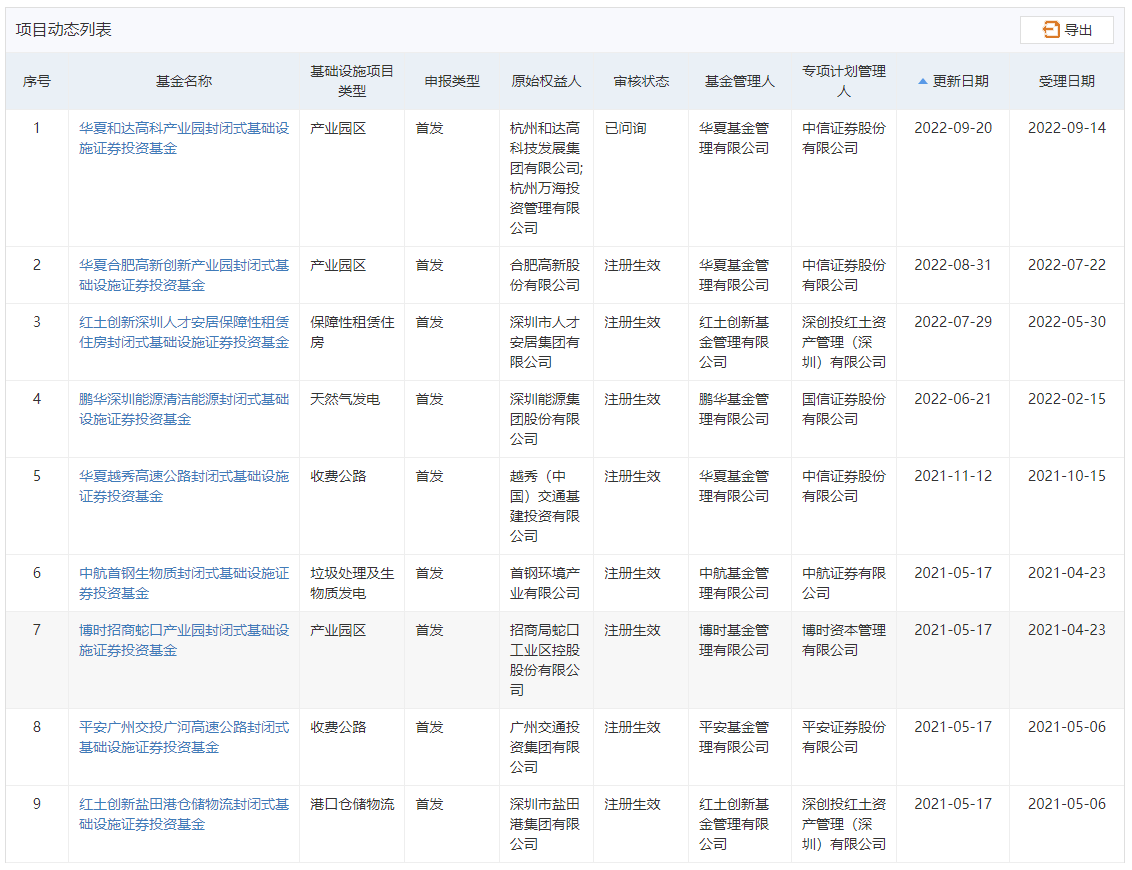Click the export icon beside 导出

click(1051, 30)
